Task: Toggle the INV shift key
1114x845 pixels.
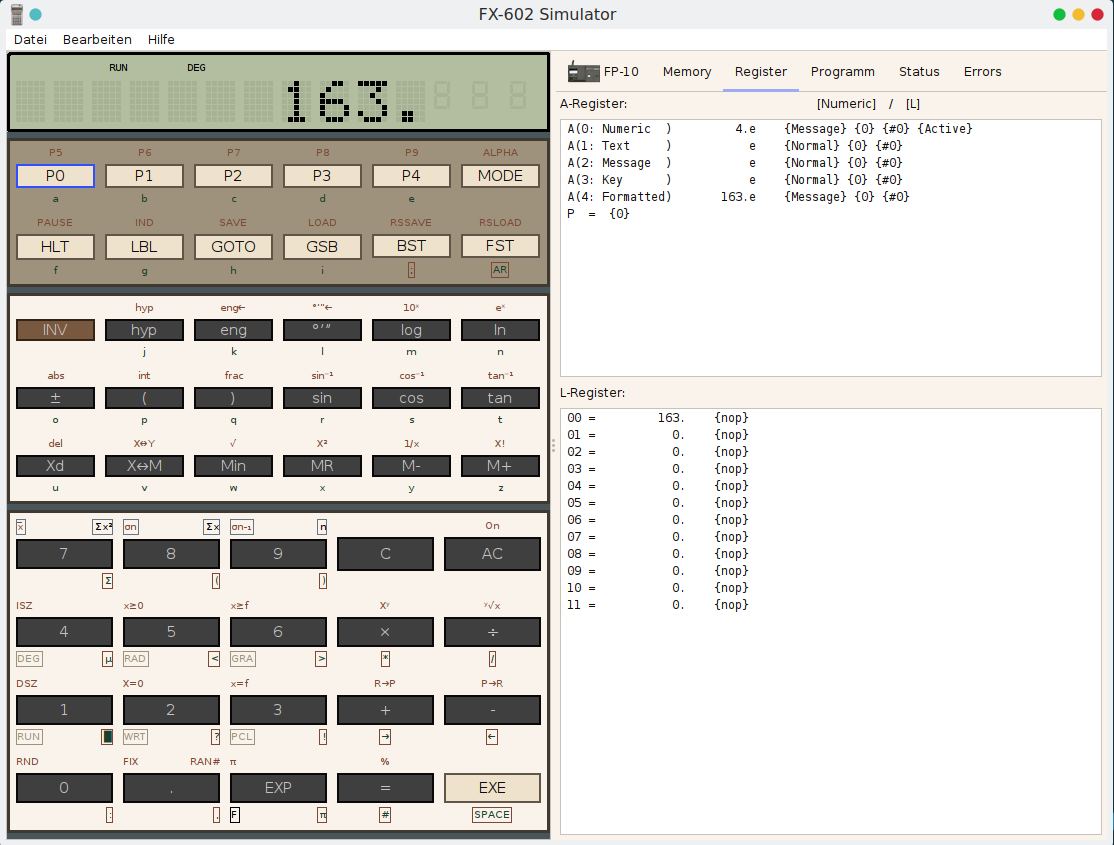Action: coord(55,330)
